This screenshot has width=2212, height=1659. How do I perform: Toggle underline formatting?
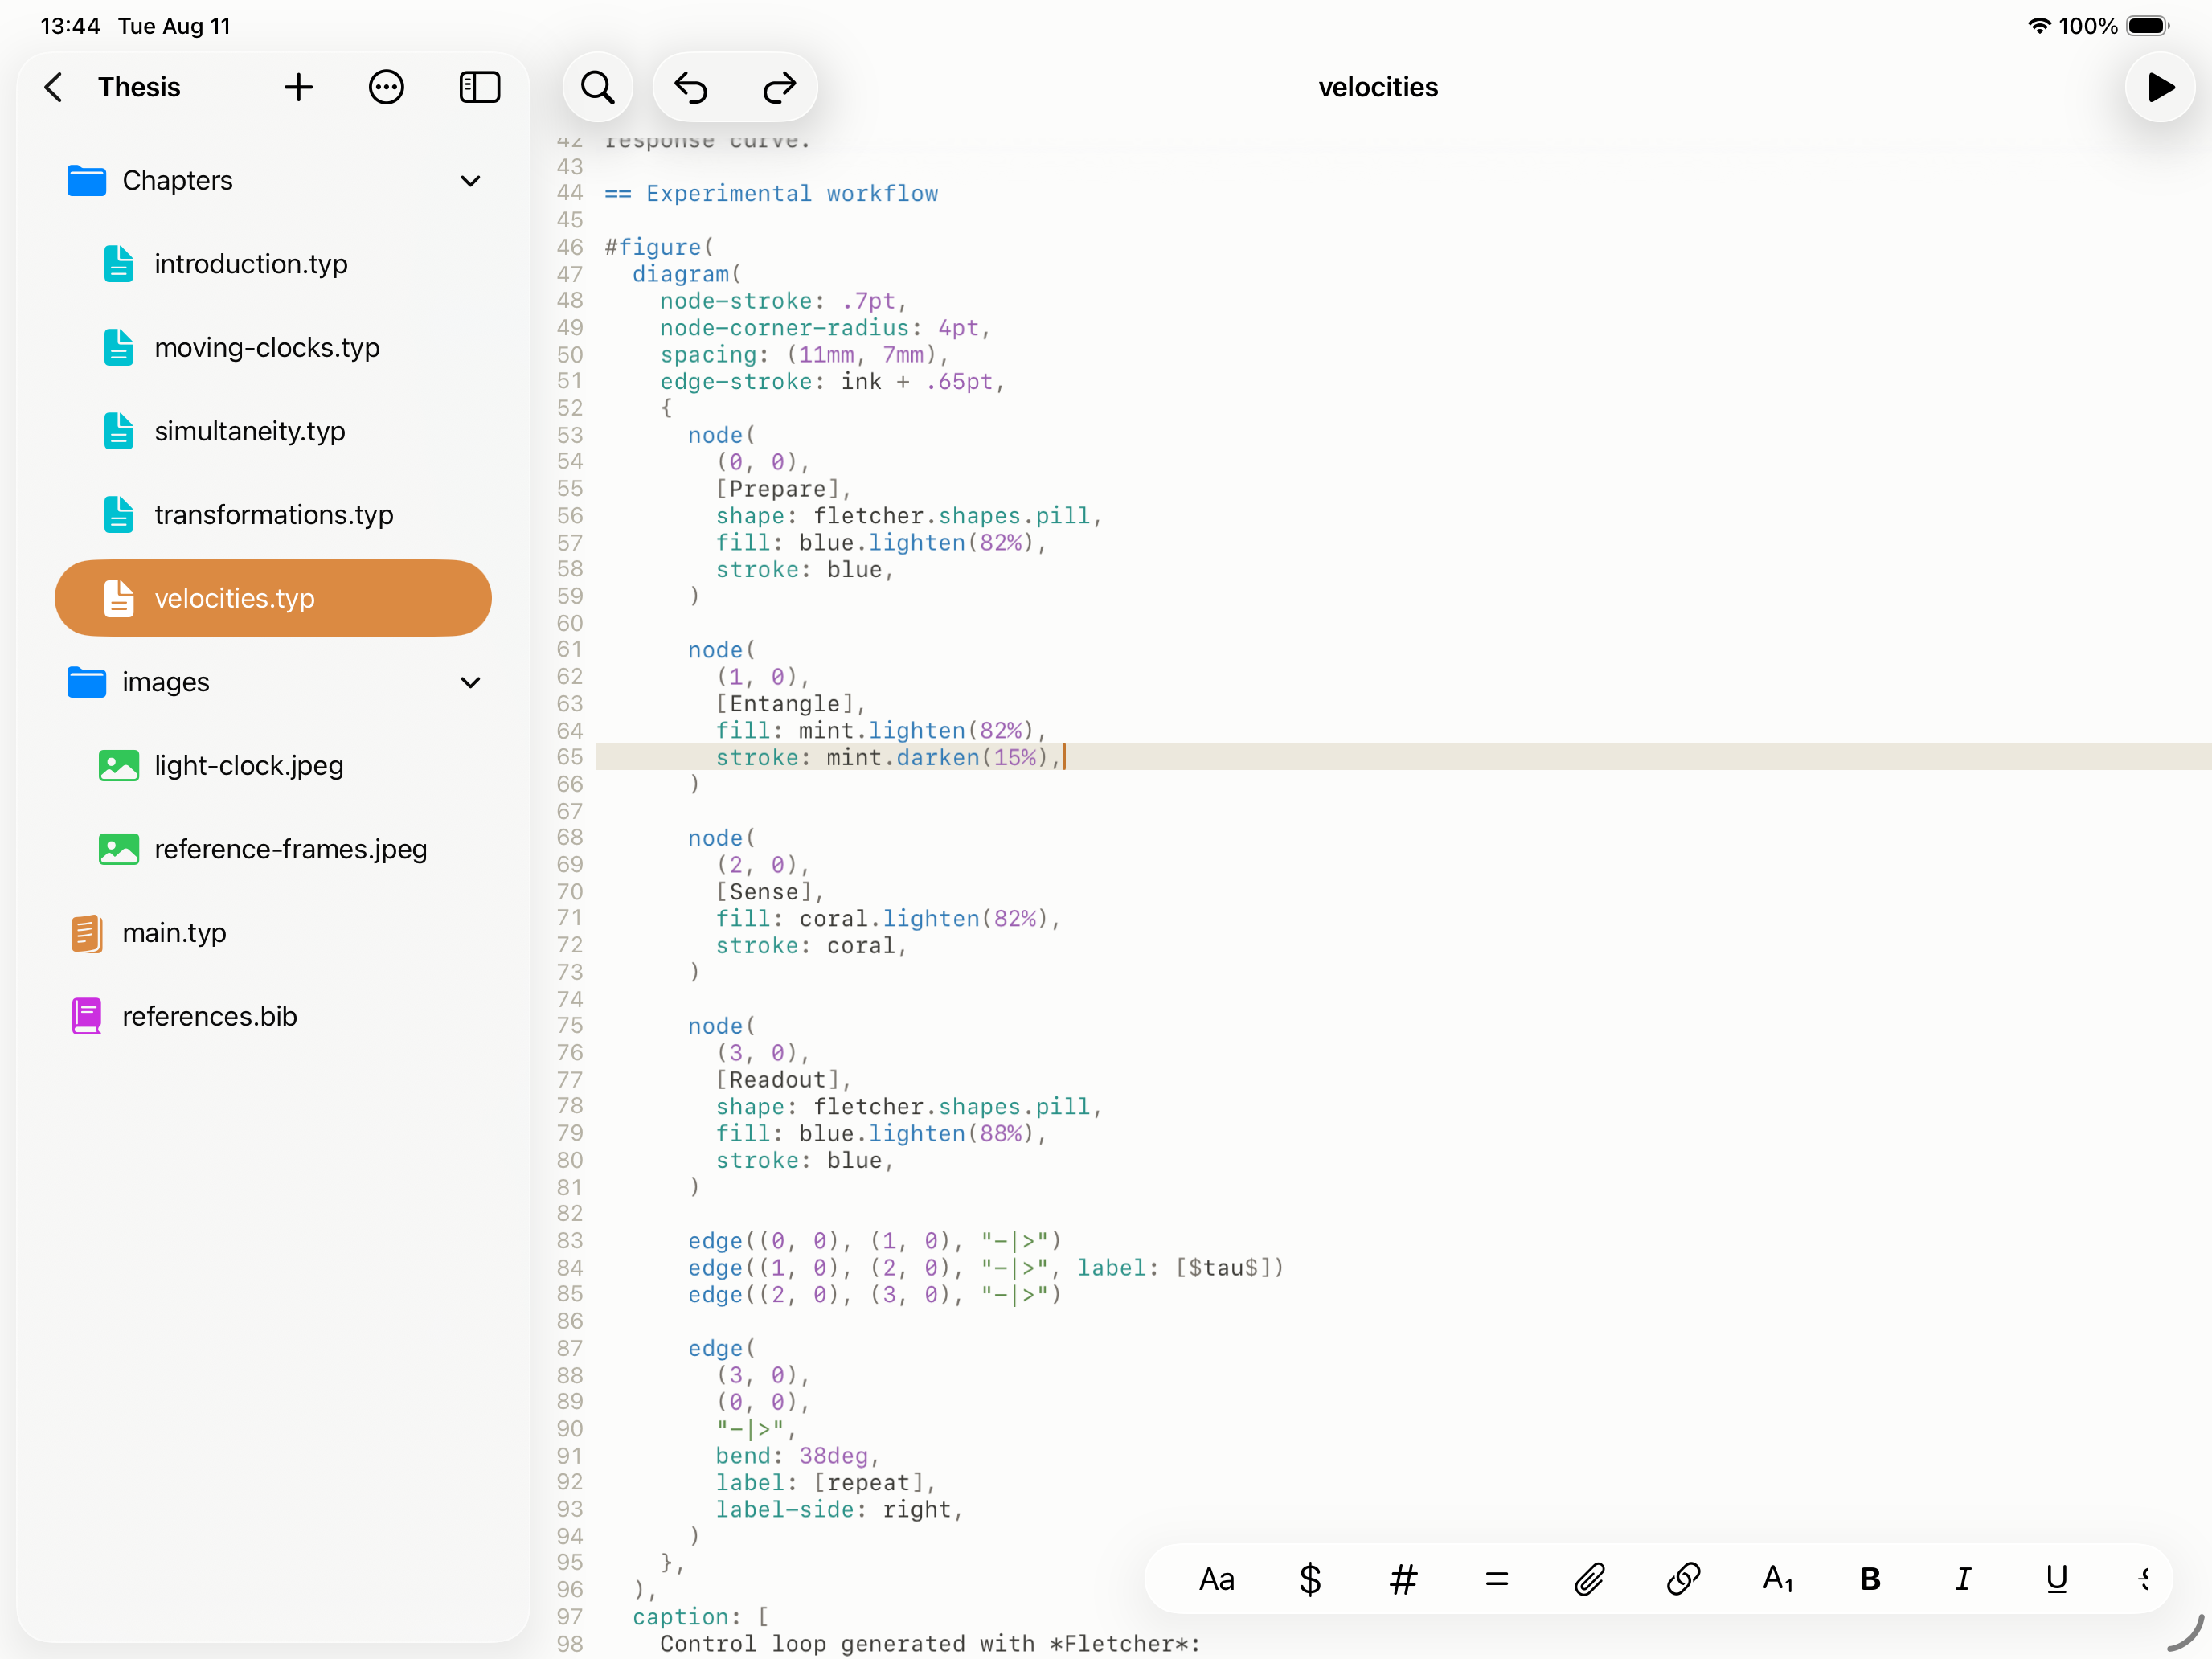(2056, 1579)
